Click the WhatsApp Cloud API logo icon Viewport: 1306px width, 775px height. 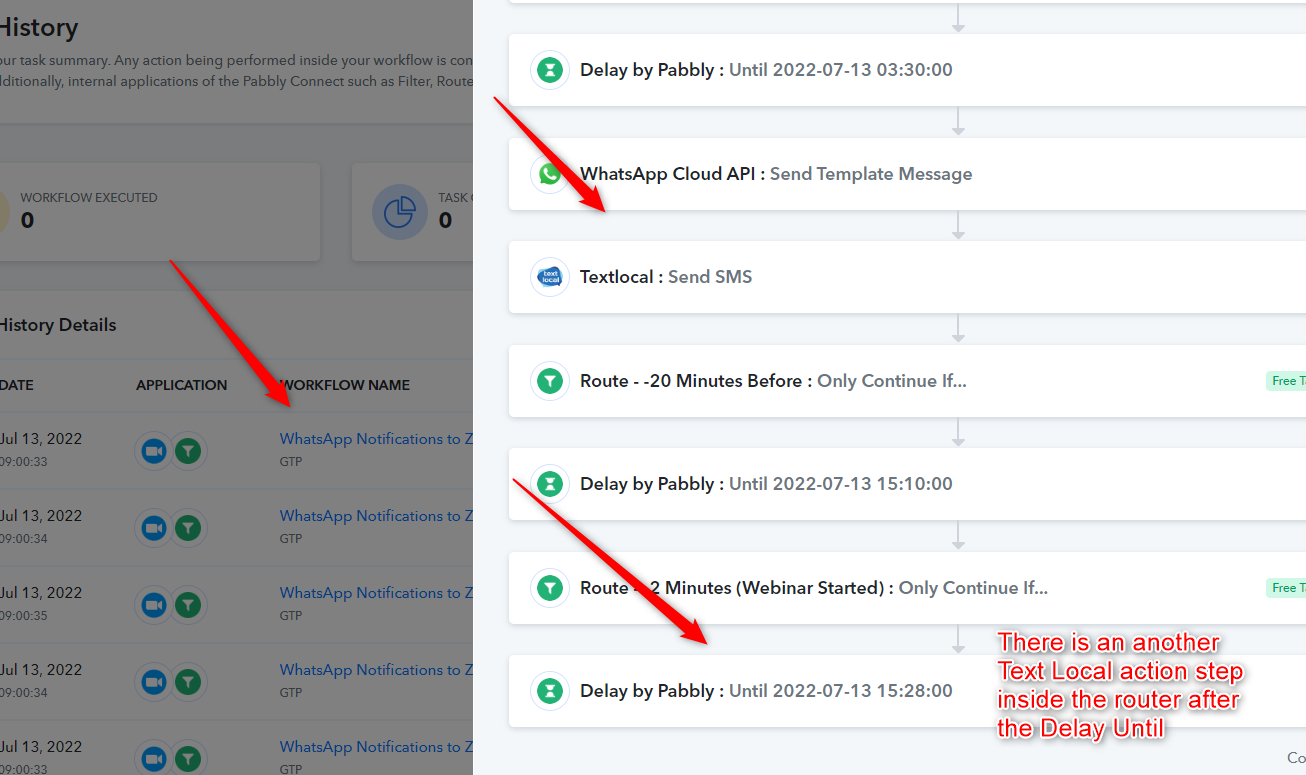(550, 174)
